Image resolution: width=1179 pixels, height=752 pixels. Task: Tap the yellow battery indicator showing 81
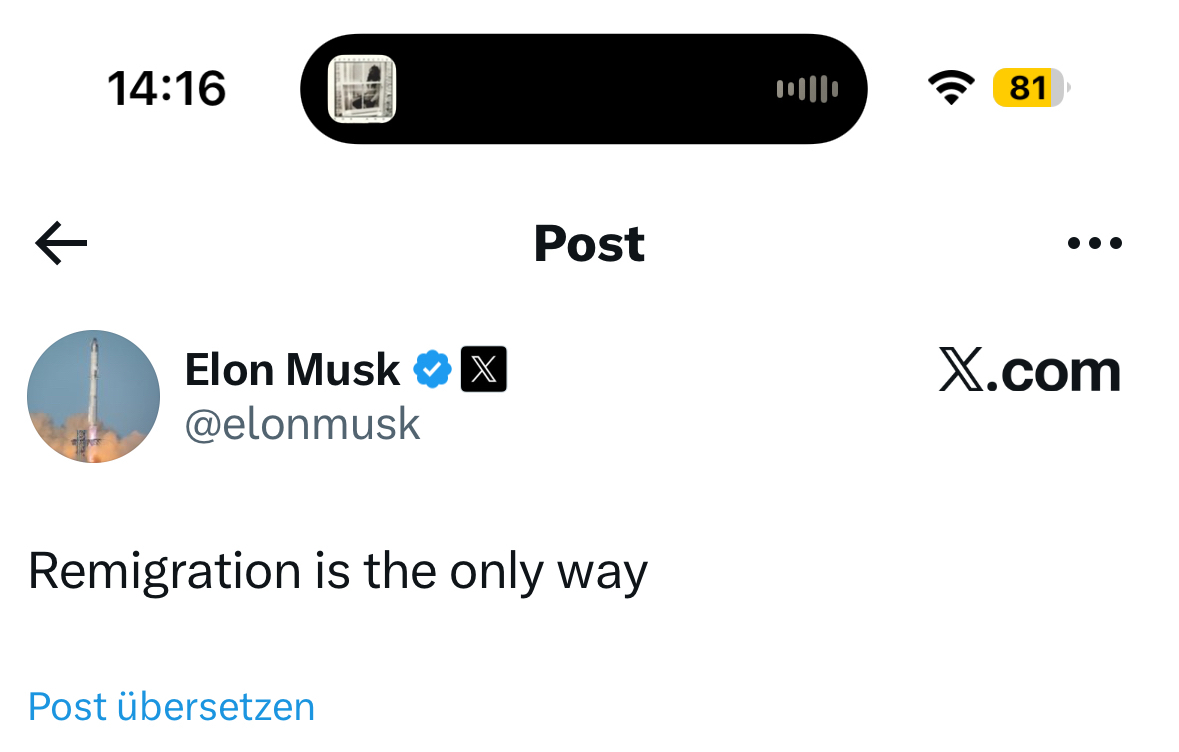coord(1030,88)
